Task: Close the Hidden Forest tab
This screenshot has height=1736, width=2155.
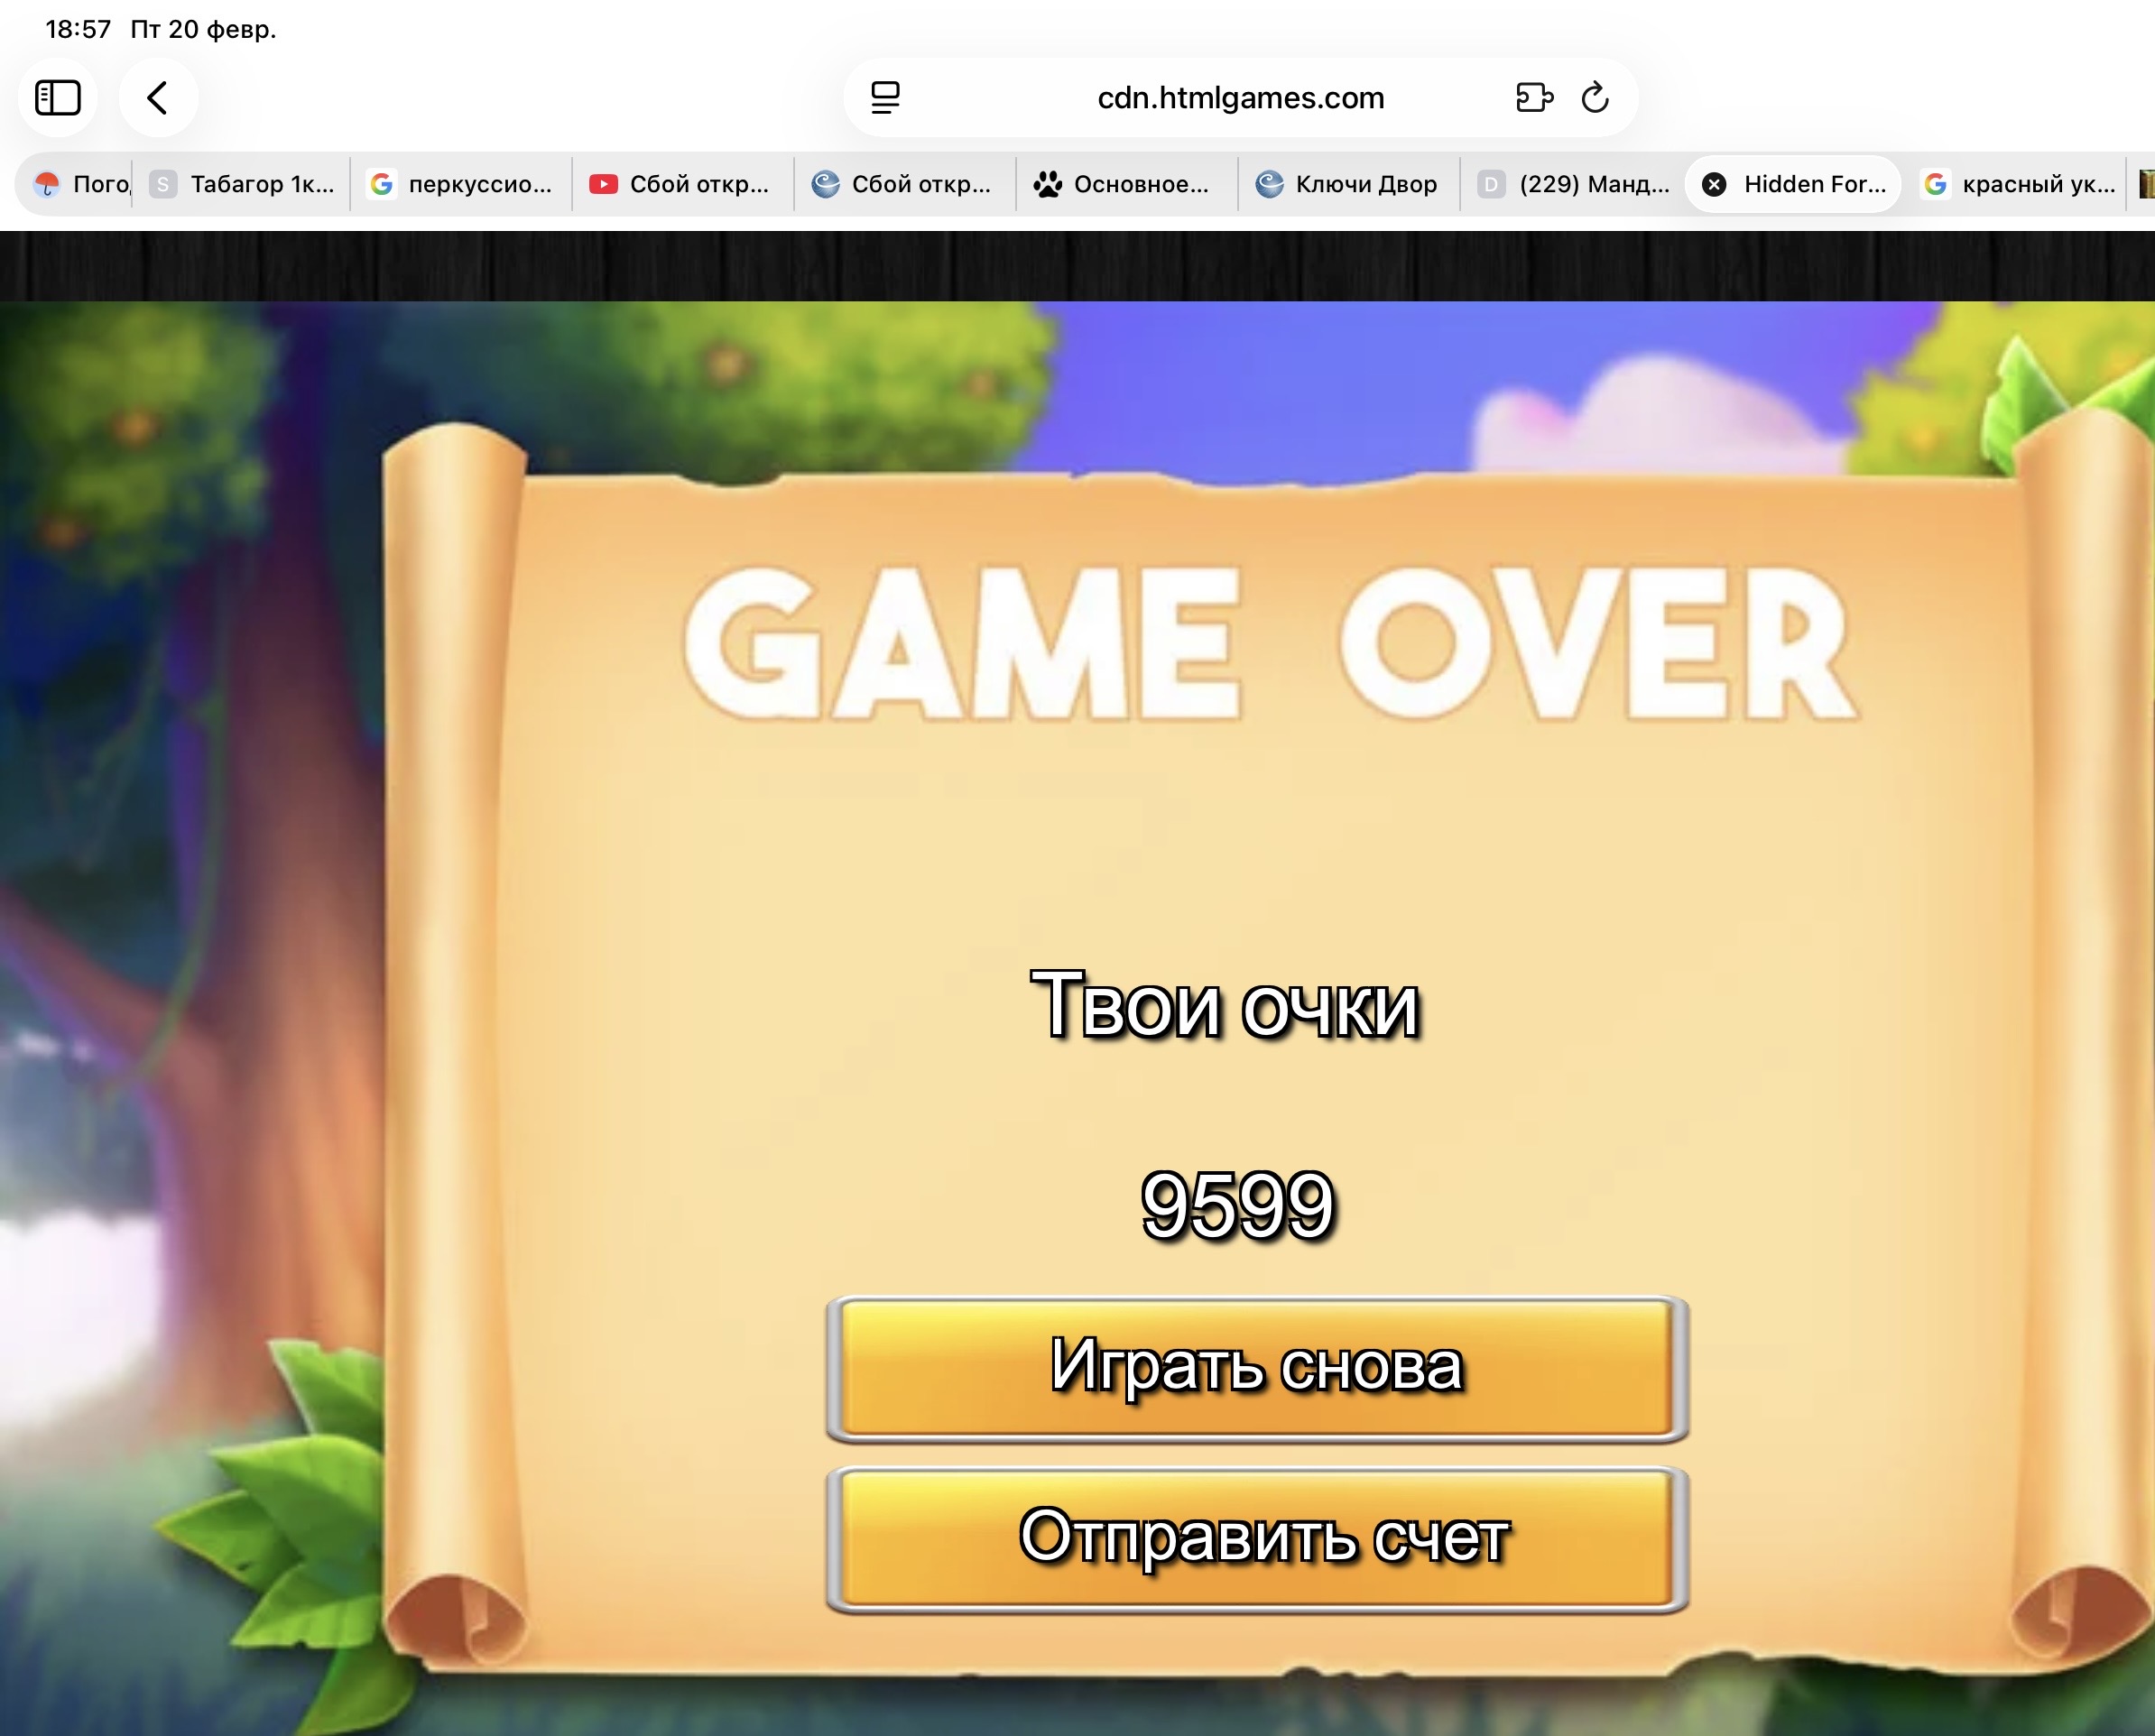Action: (x=1714, y=184)
